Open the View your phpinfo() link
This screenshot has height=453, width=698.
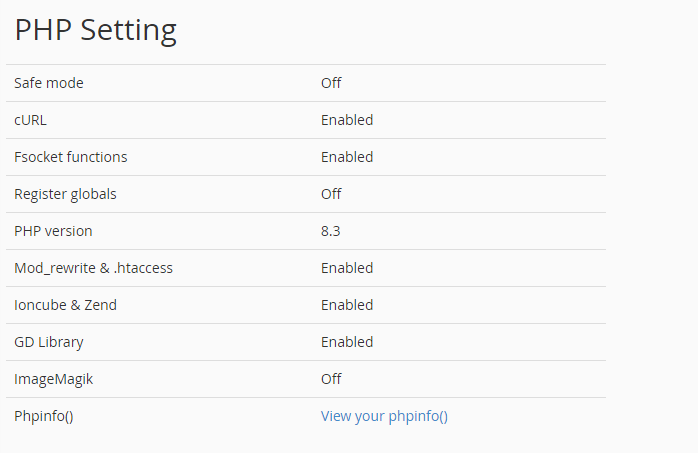[x=384, y=416]
